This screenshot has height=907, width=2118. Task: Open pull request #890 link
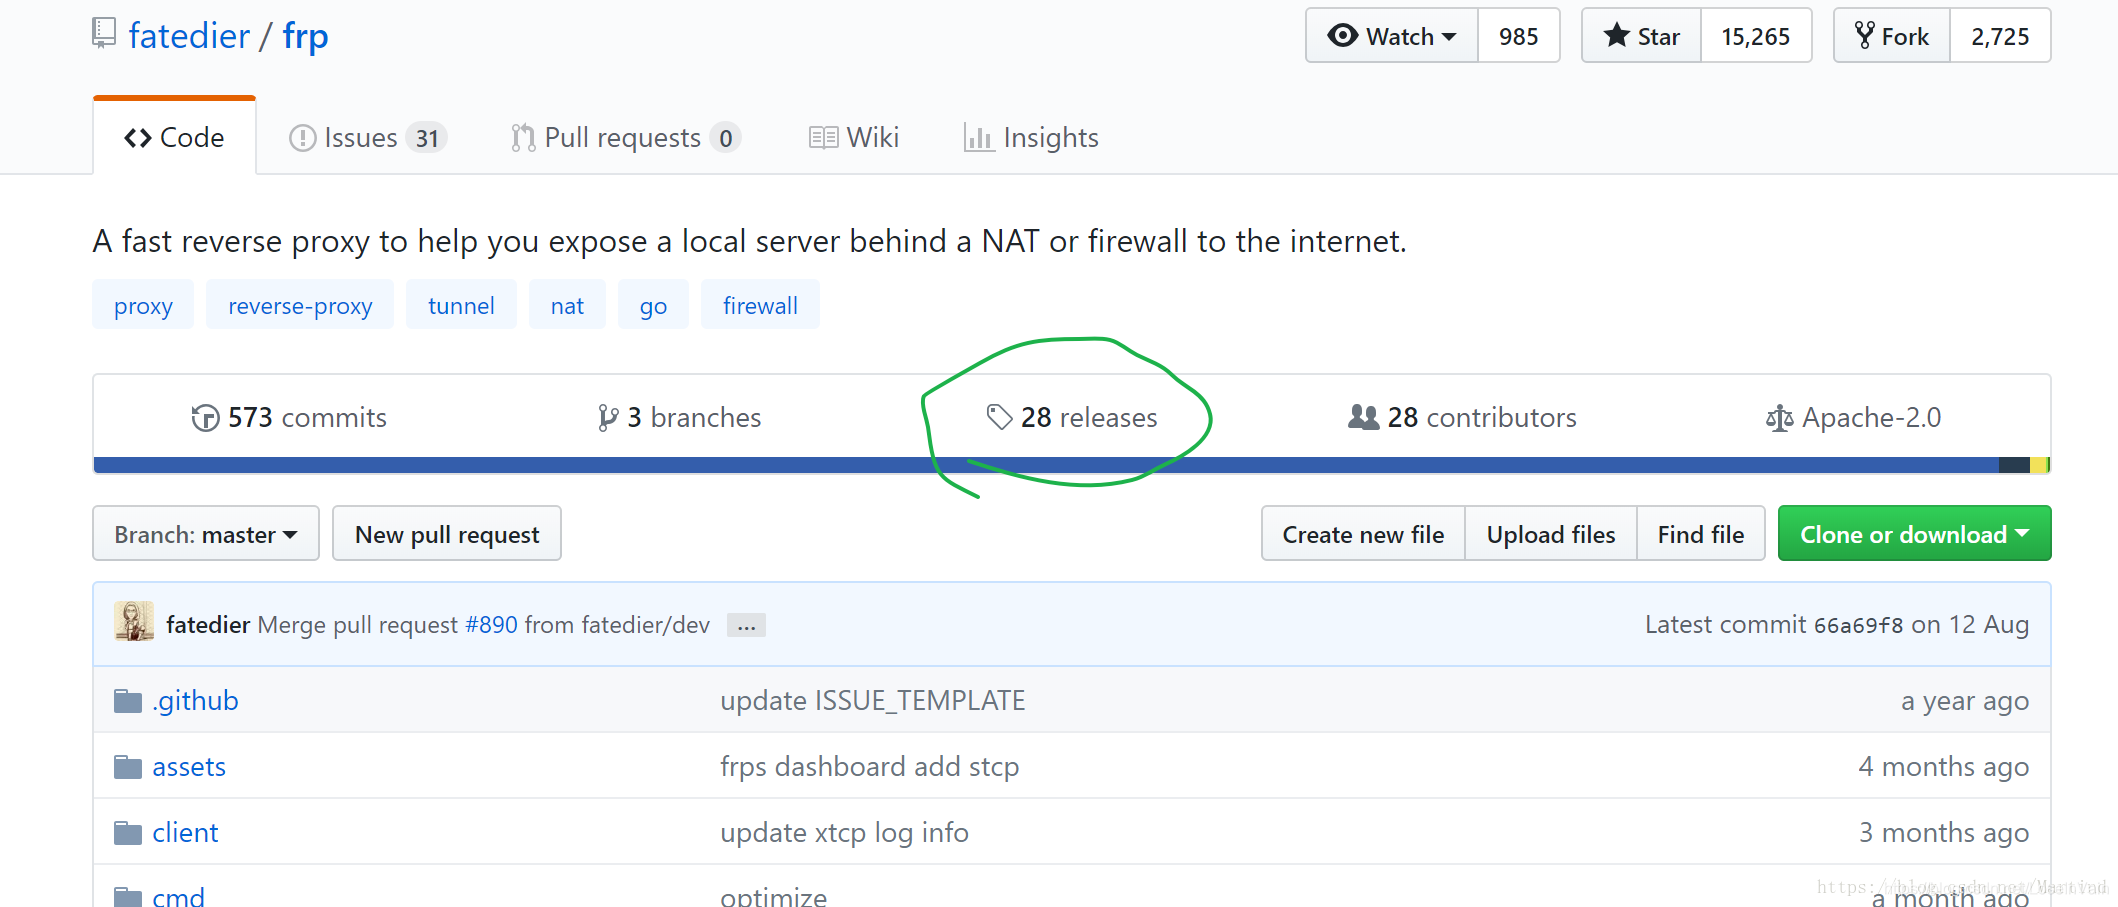(x=491, y=625)
